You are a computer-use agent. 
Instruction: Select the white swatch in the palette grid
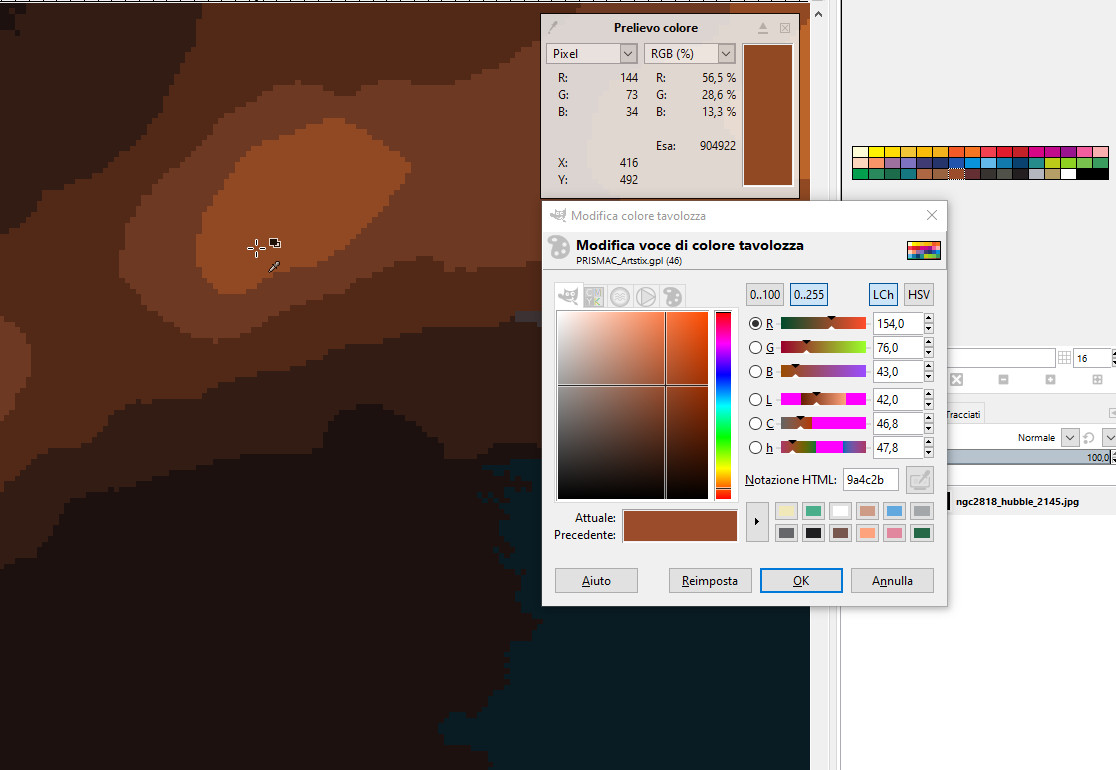1068,174
